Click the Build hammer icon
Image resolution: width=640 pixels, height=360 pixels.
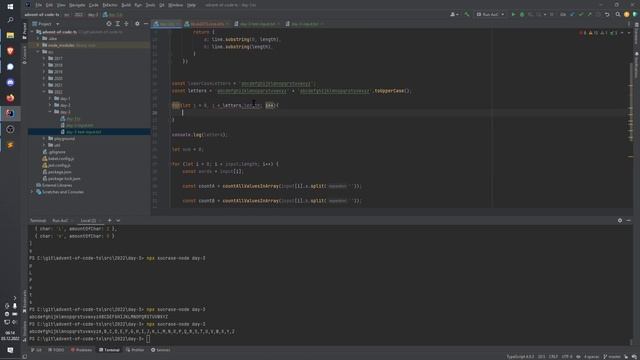tap(467, 14)
